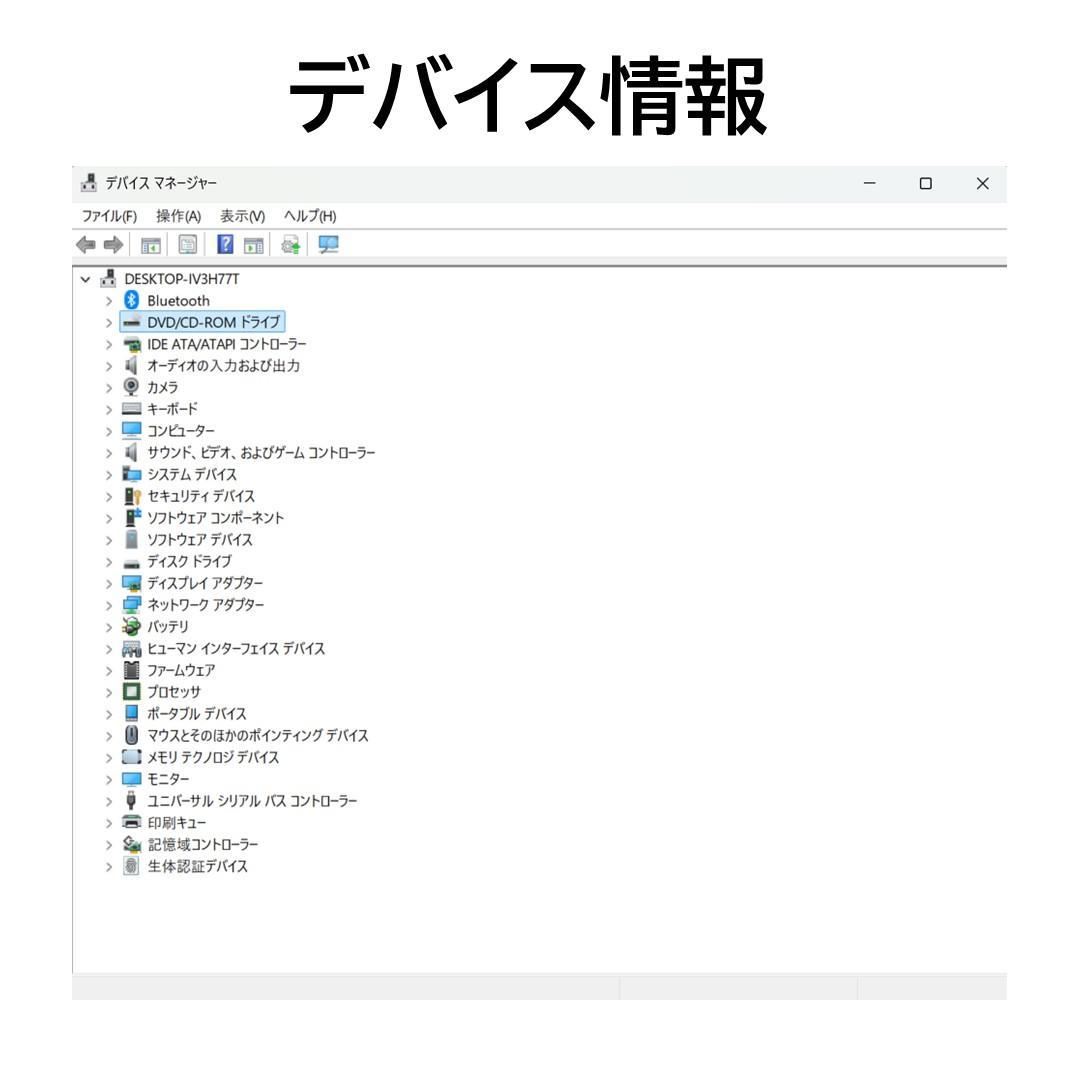Click the Update driver software toolbar icon
This screenshot has width=1079, height=1079.
click(x=290, y=244)
